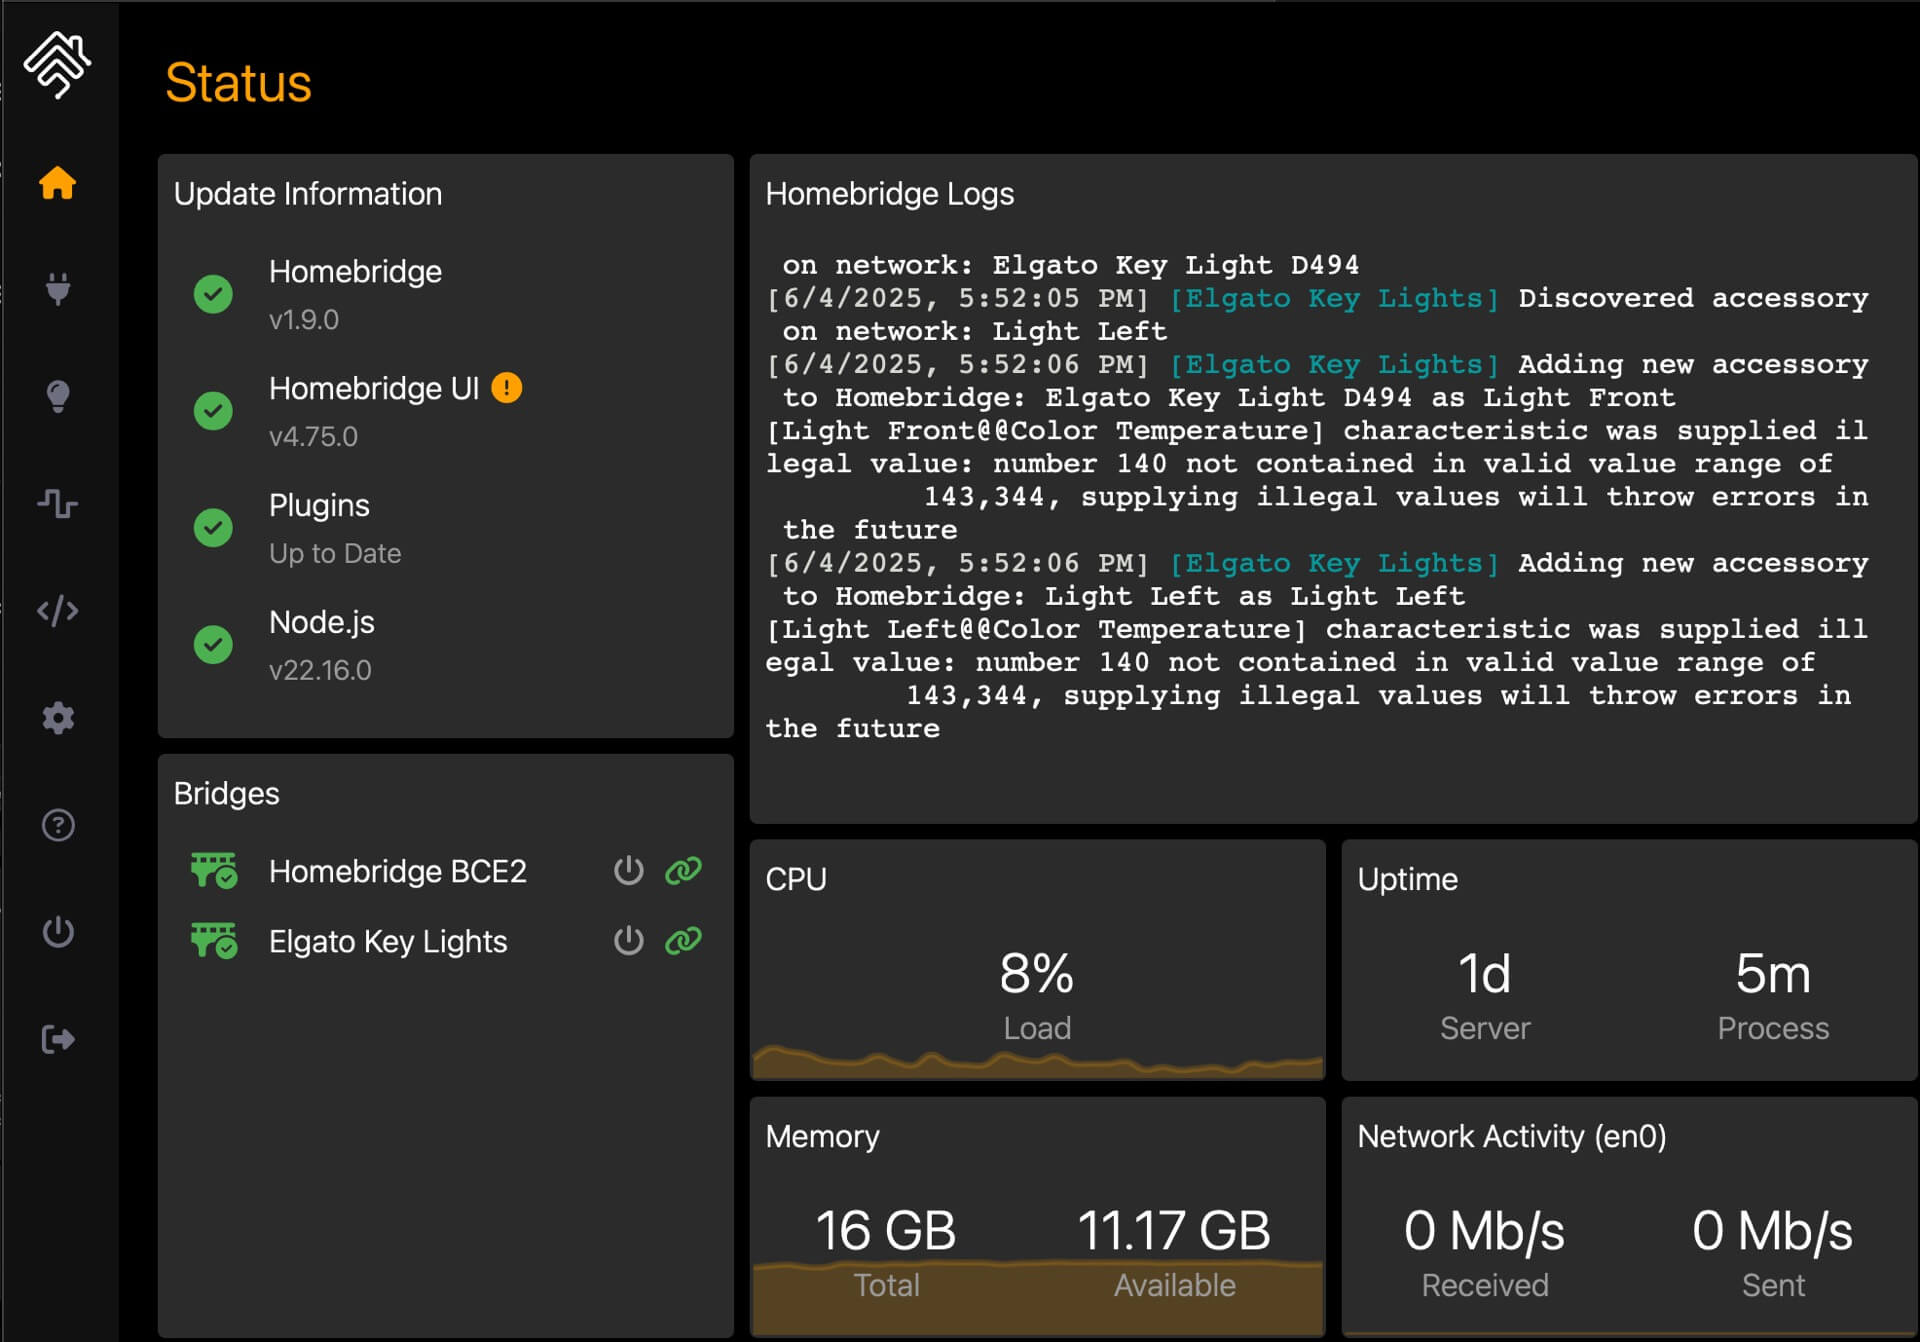Open the Accessories lightbulb icon
The image size is (1920, 1342).
[58, 396]
